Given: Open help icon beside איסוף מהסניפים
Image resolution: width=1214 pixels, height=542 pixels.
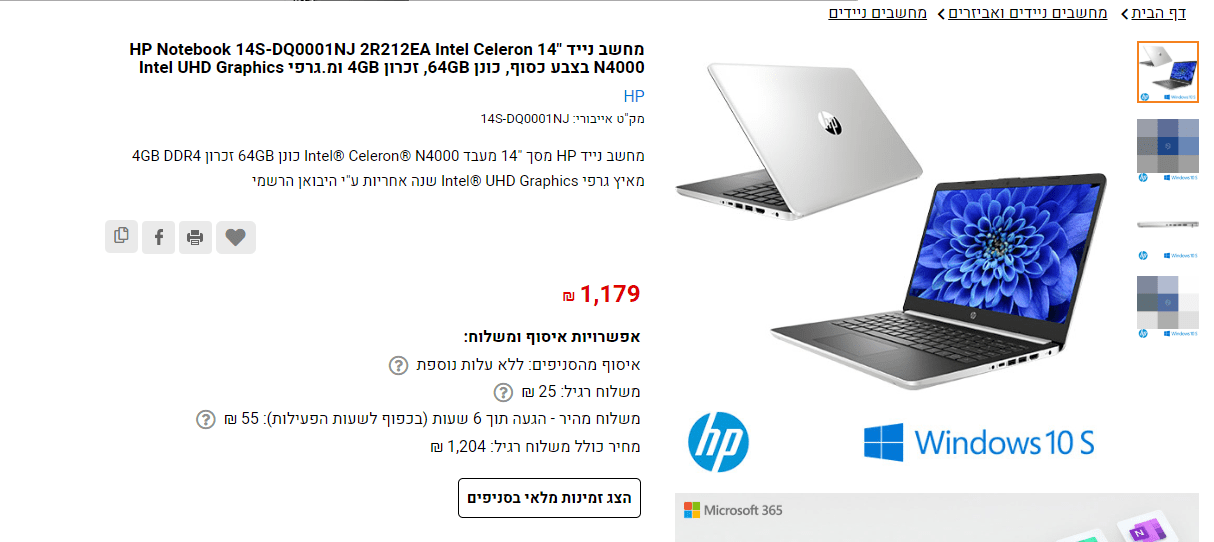Looking at the screenshot, I should pos(398,365).
